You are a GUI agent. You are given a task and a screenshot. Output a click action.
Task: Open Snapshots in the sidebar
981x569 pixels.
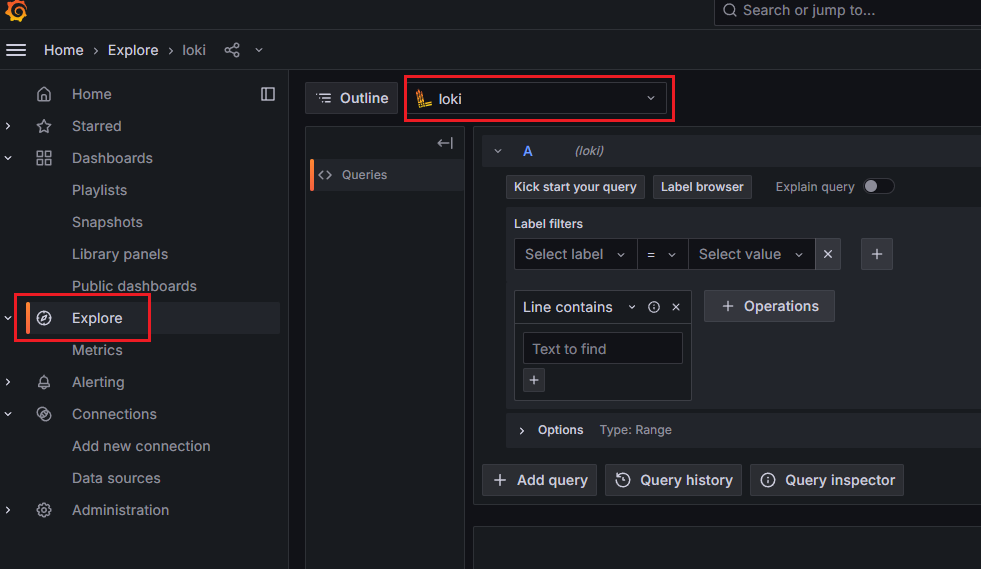click(107, 222)
